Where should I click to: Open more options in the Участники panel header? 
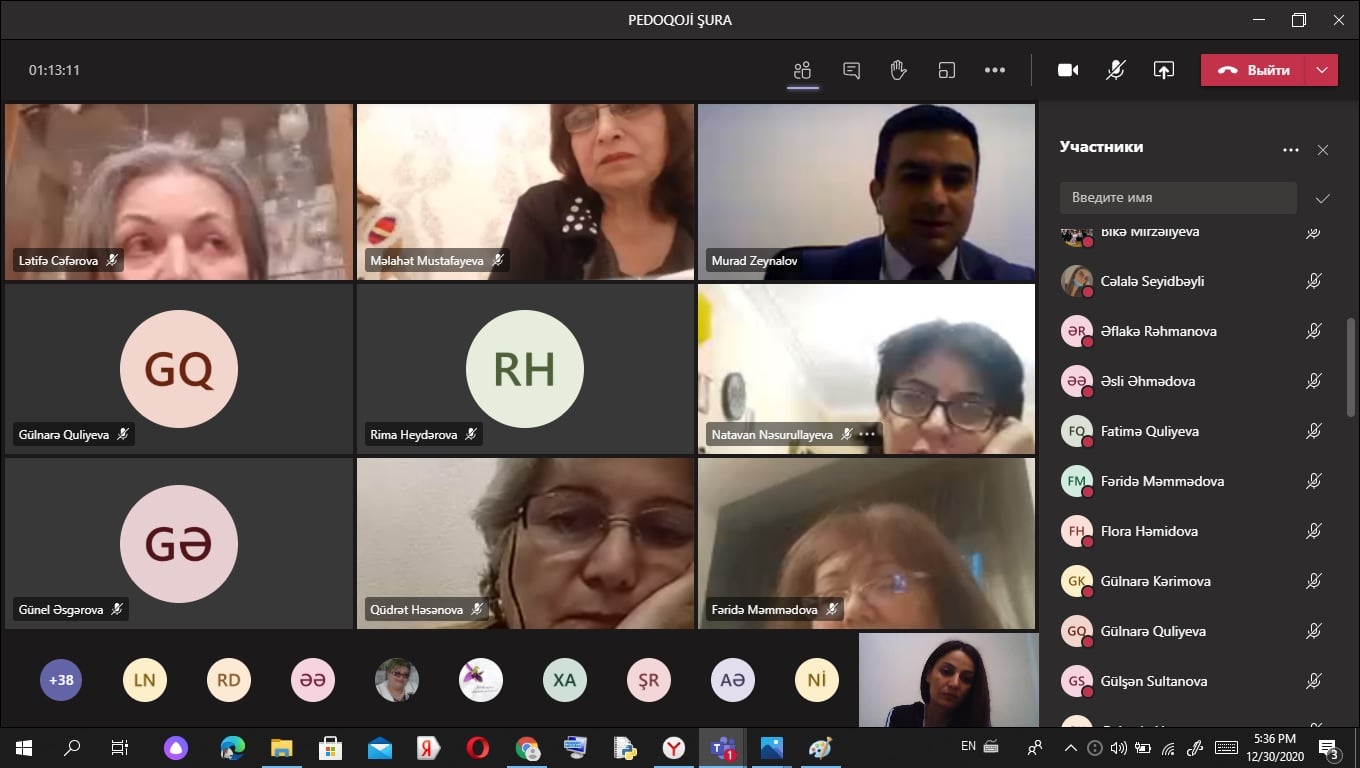tap(1290, 150)
